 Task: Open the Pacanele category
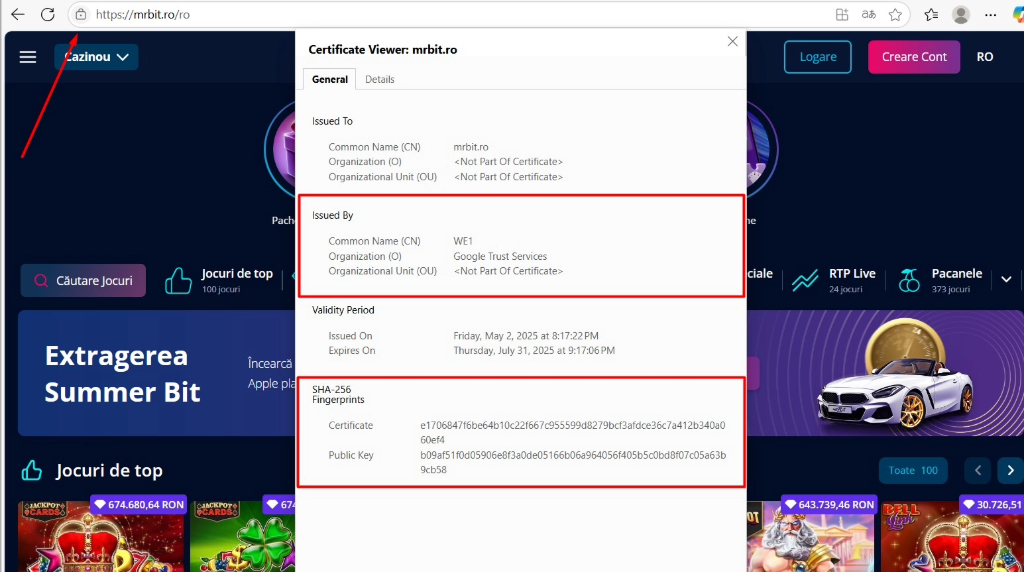[x=940, y=280]
